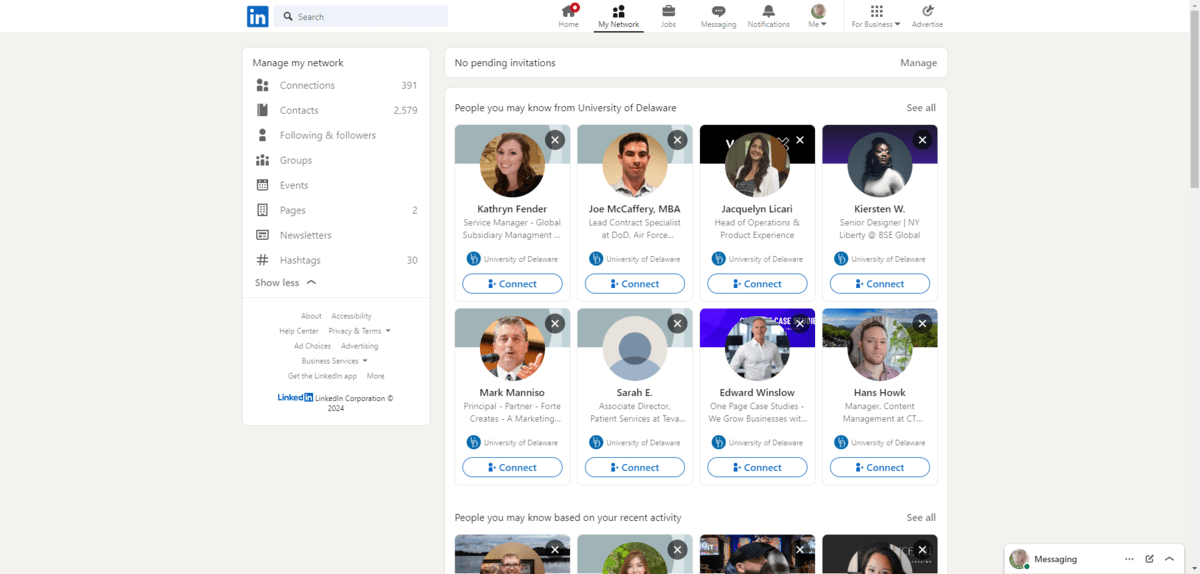The width and height of the screenshot is (1200, 574).
Task: Dismiss Sarah E. suggestion card
Action: [678, 323]
